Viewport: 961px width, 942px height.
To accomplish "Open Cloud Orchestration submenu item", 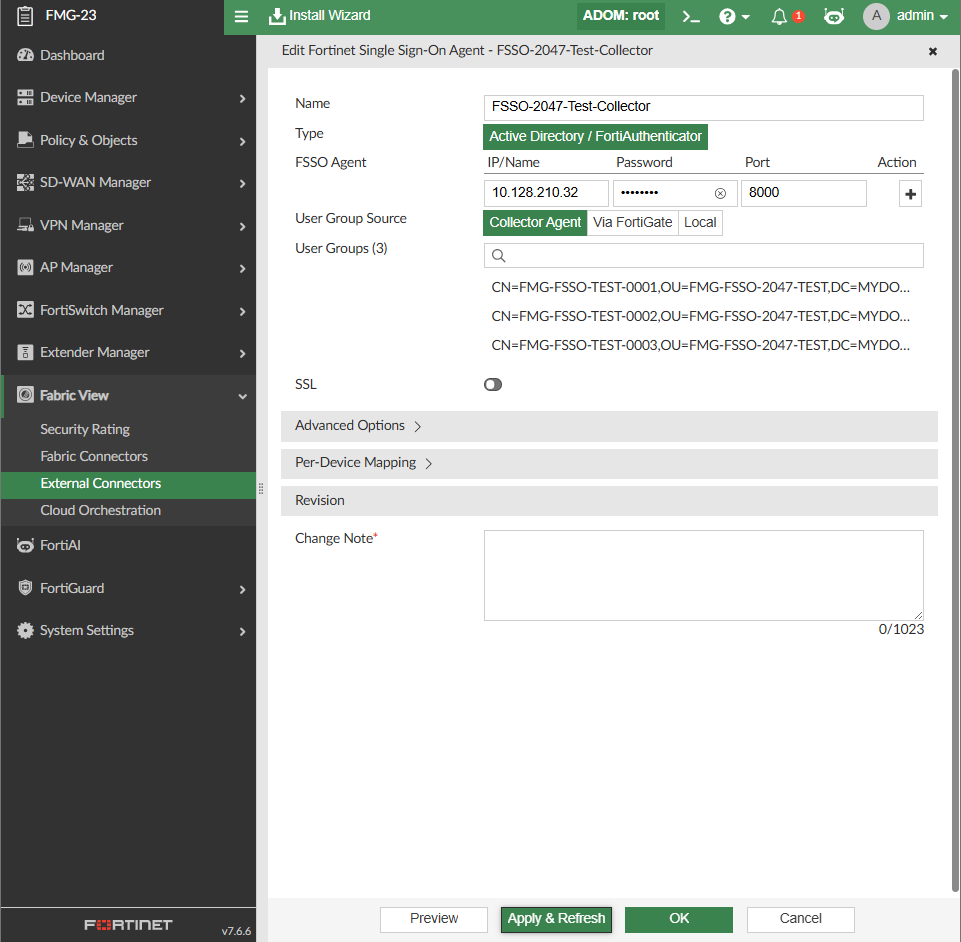I will point(101,510).
